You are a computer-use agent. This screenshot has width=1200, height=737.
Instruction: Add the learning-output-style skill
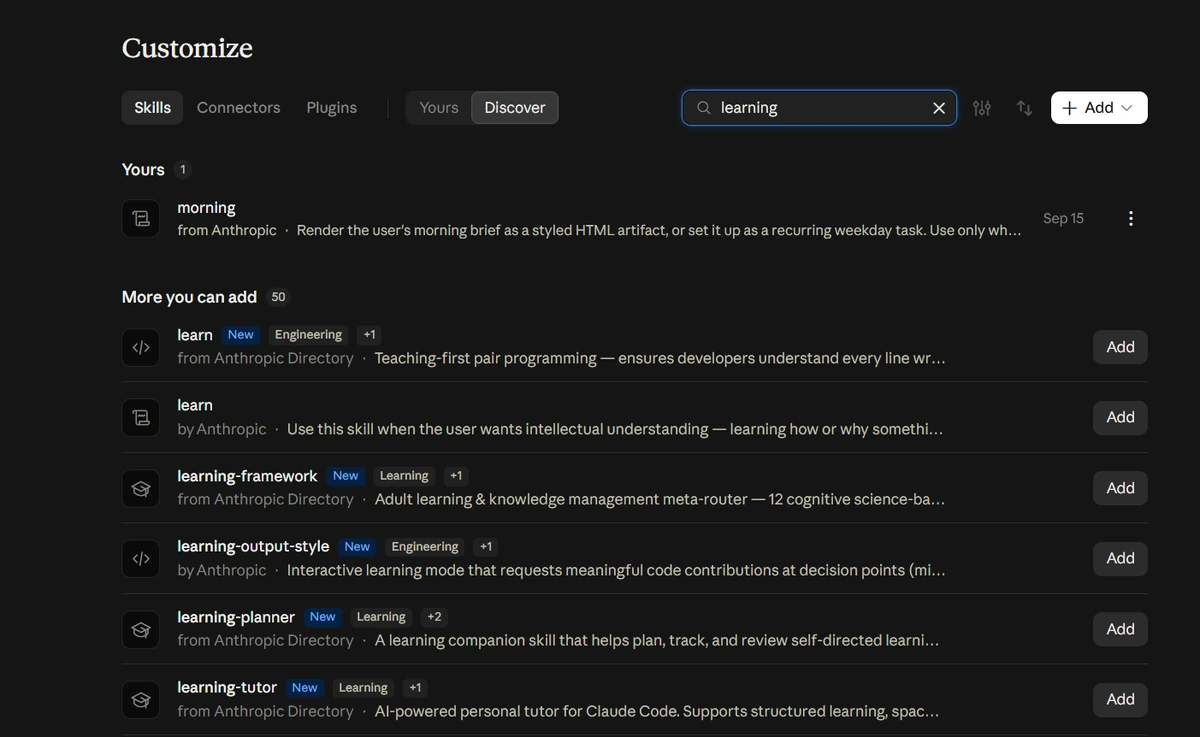tap(1120, 558)
